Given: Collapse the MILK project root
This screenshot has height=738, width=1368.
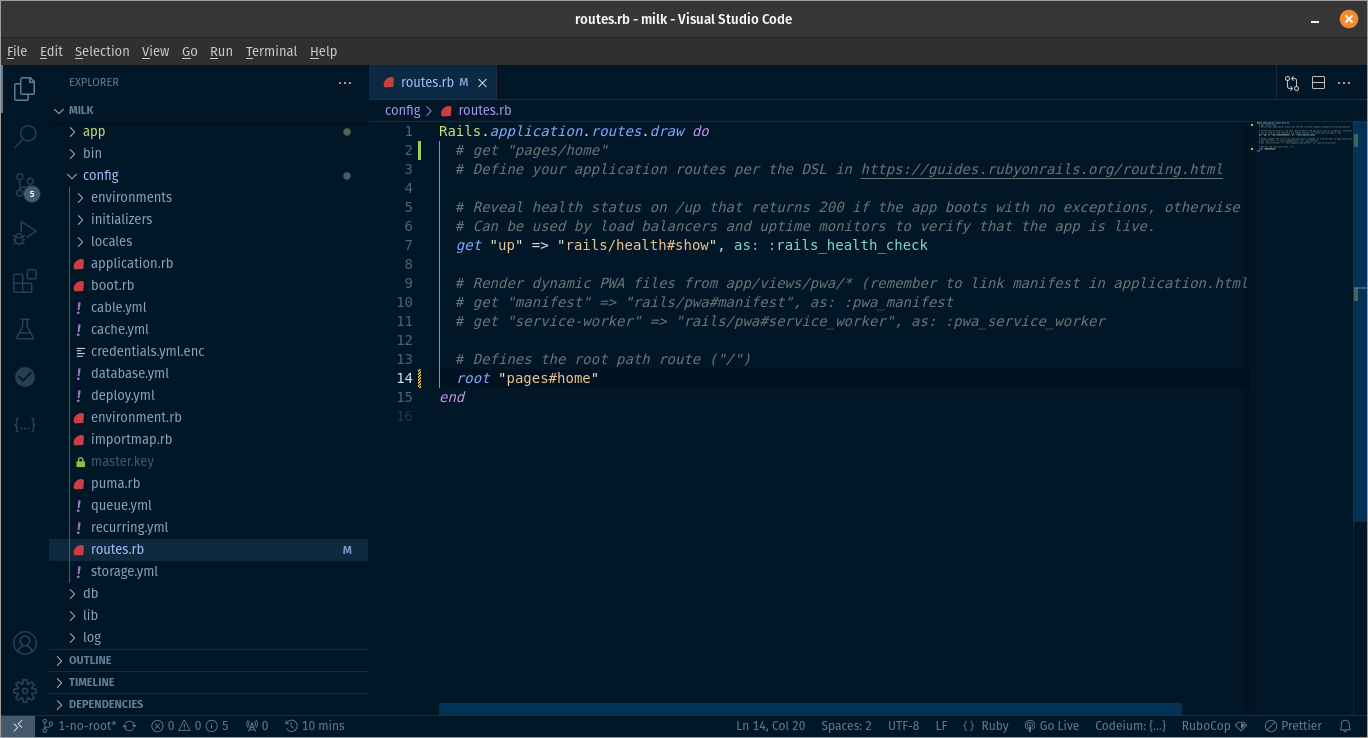Looking at the screenshot, I should (x=208, y=110).
